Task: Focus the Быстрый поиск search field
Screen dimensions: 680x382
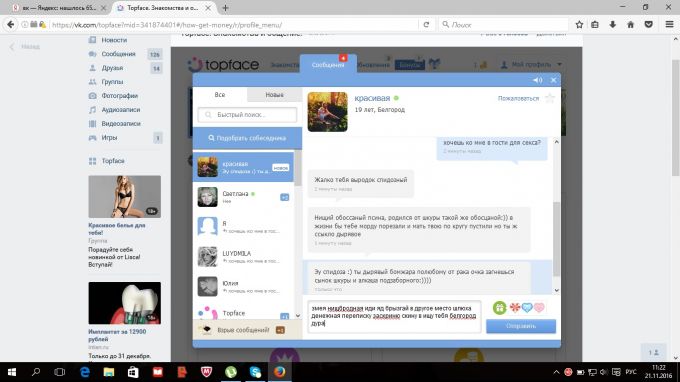Action: coord(247,114)
